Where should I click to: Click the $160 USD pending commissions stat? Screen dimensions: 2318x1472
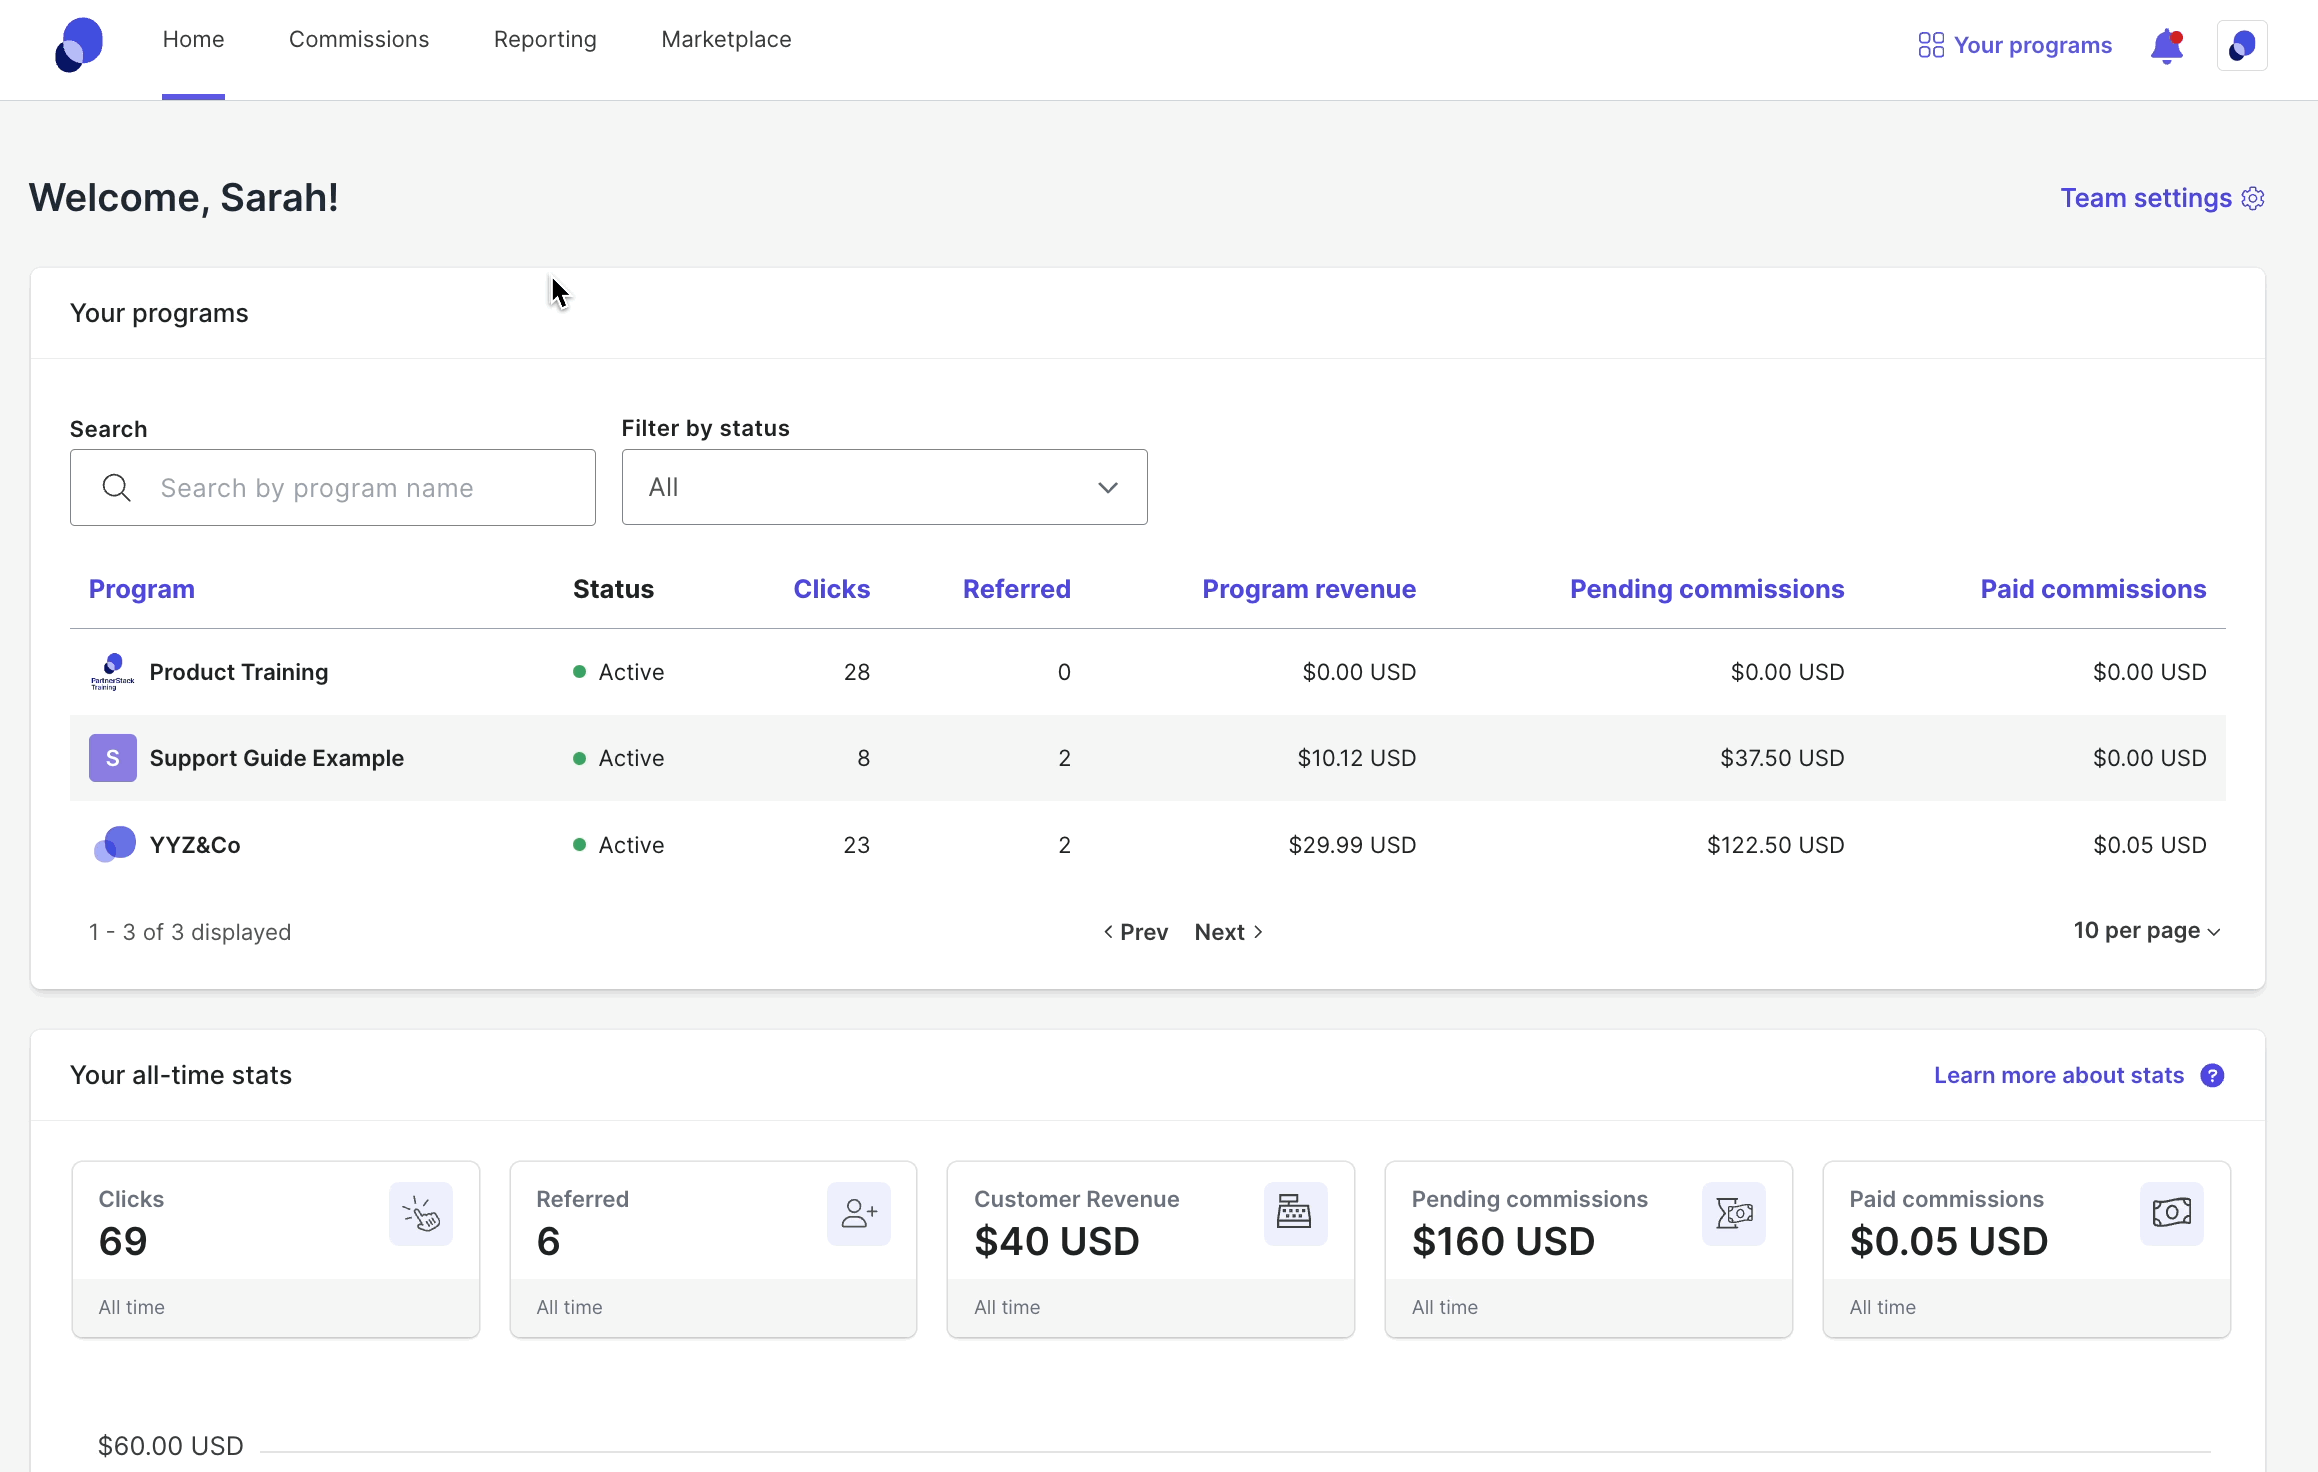click(1503, 1241)
